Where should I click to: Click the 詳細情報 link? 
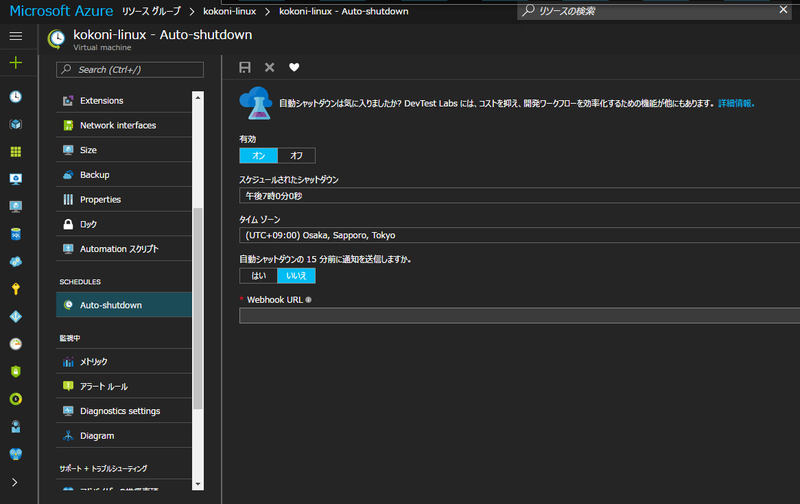(x=736, y=104)
